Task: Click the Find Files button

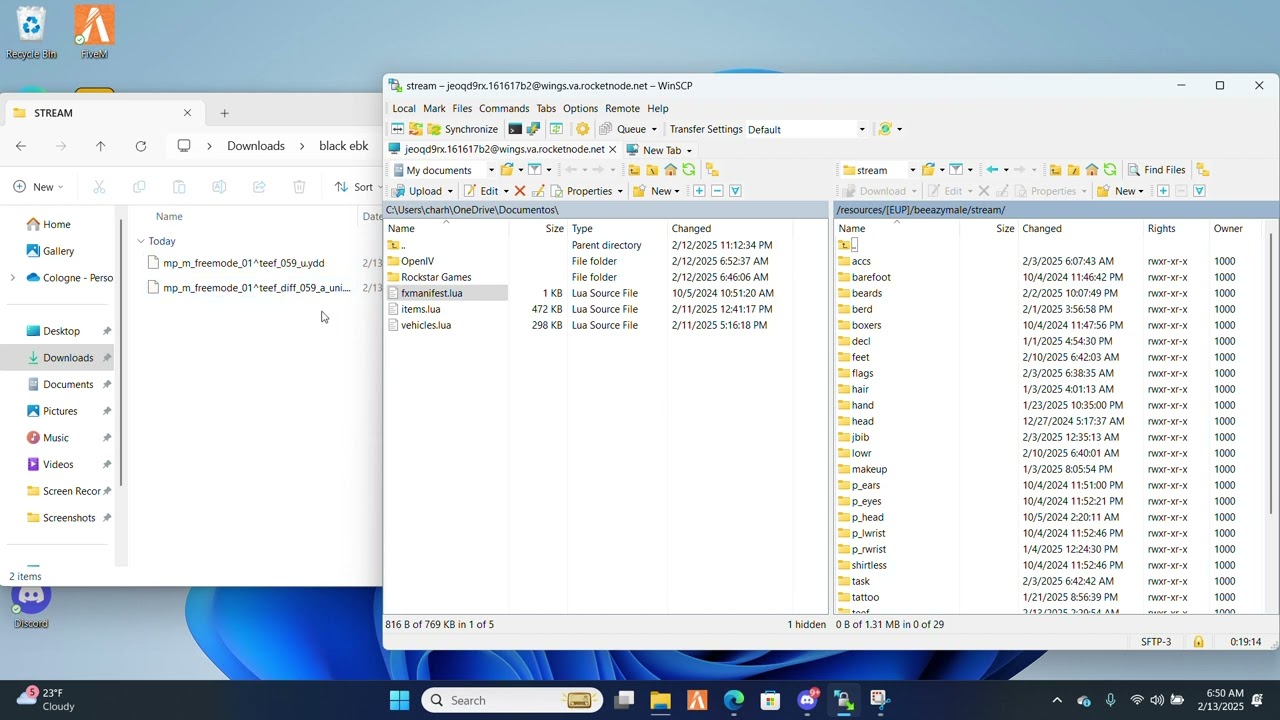Action: (1155, 170)
